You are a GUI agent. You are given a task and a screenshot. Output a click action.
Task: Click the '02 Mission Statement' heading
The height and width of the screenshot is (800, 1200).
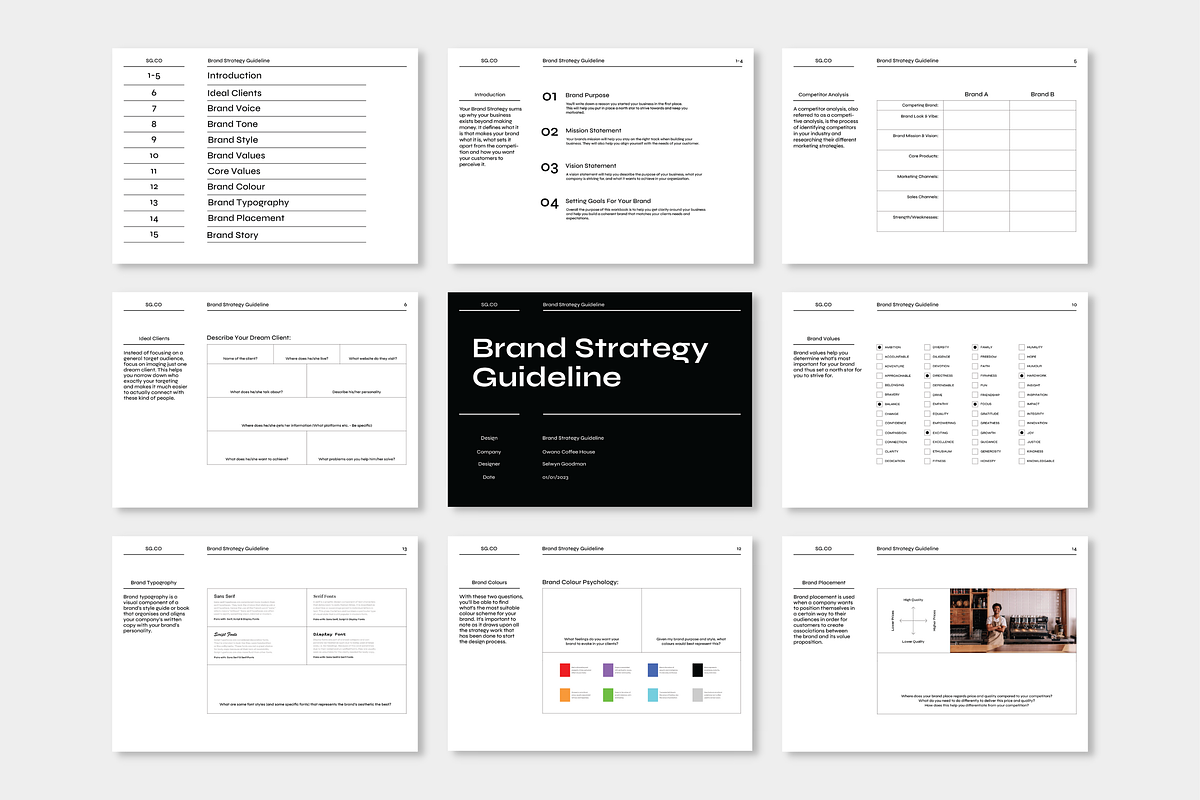coord(581,131)
